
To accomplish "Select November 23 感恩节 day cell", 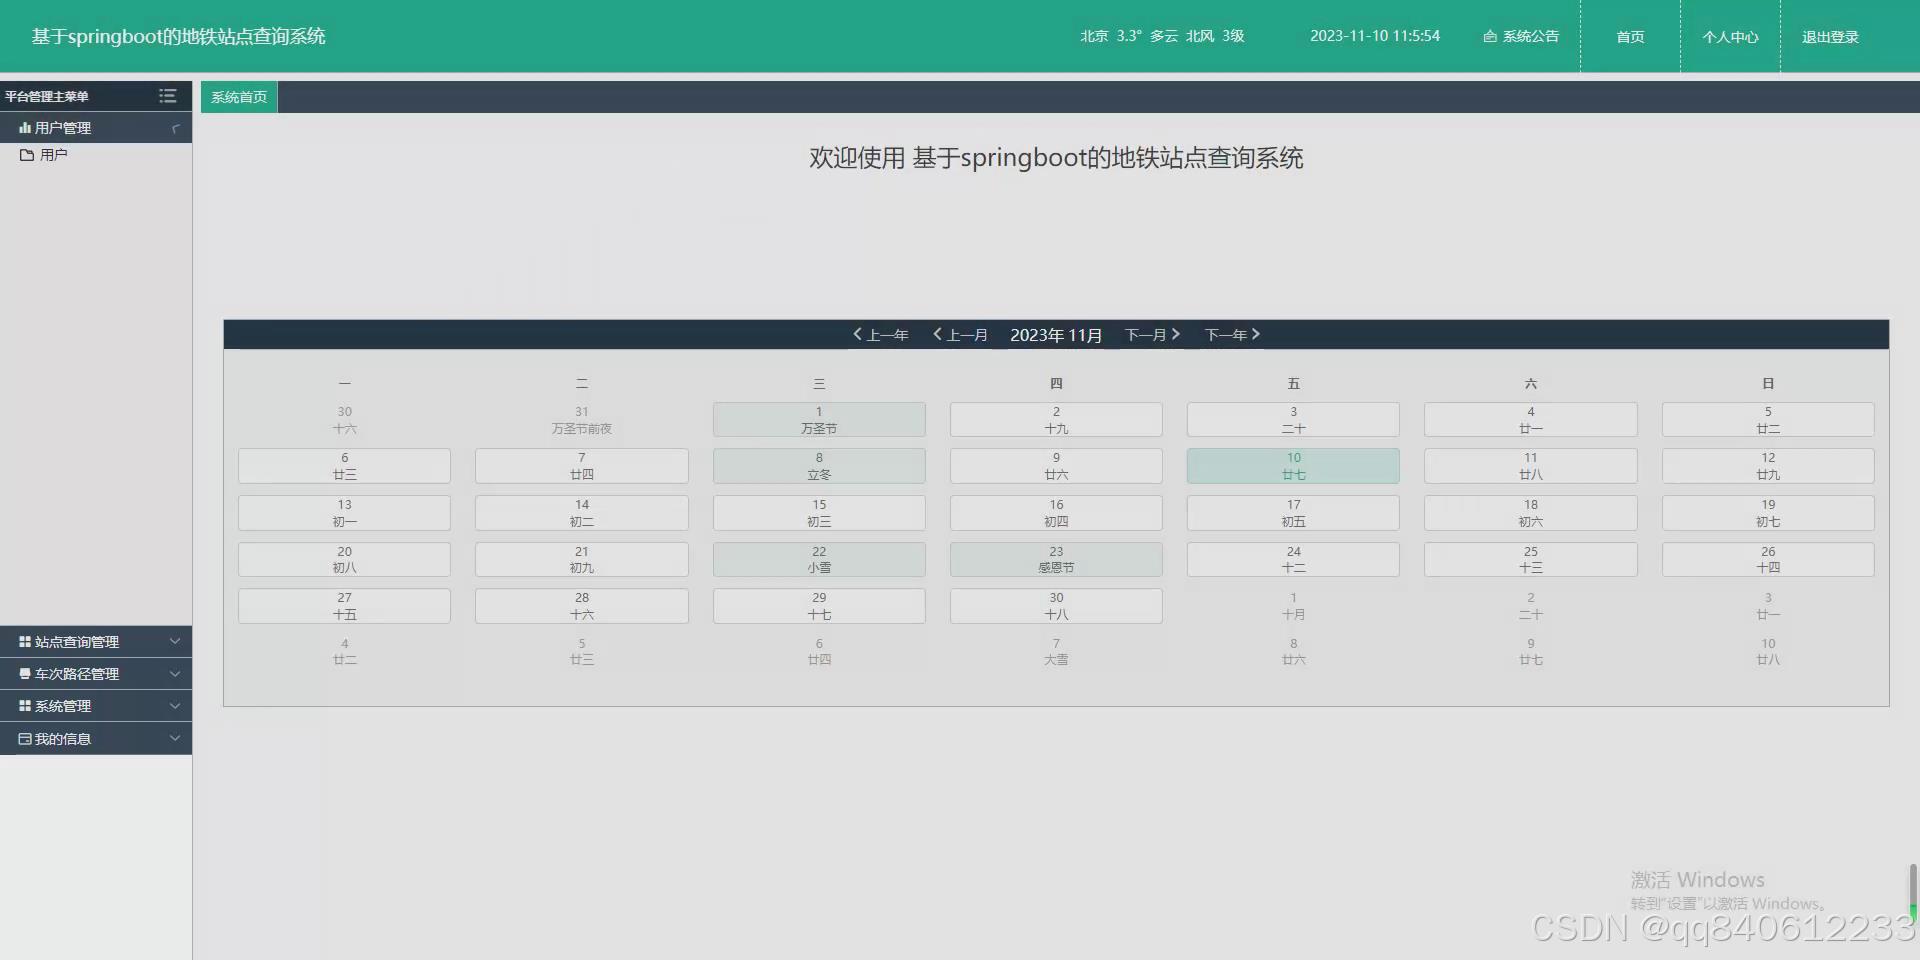I will pyautogui.click(x=1056, y=559).
